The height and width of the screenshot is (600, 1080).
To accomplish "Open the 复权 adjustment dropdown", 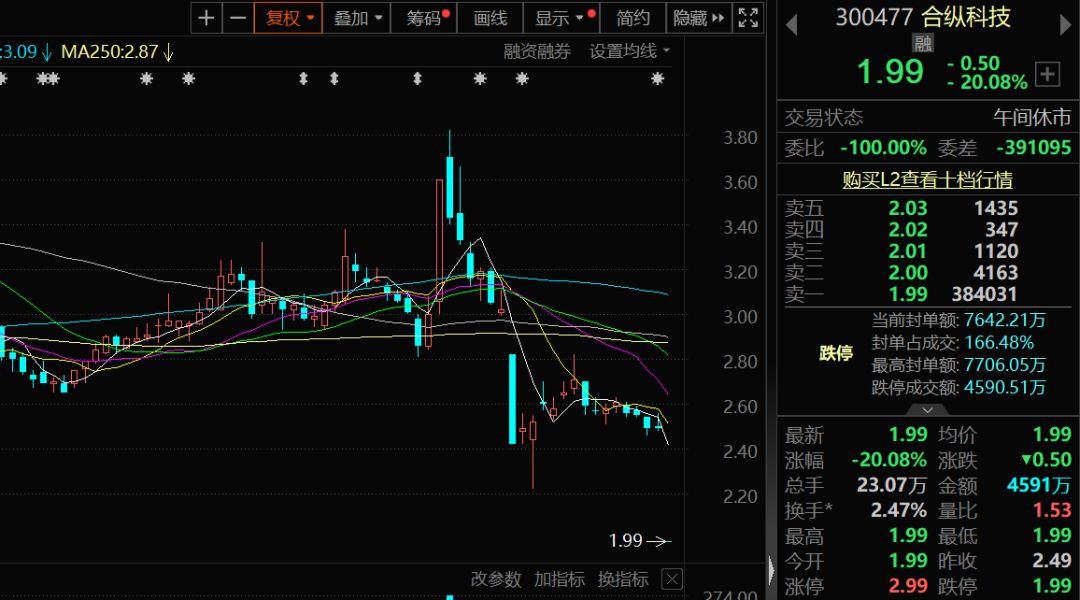I will click(288, 18).
